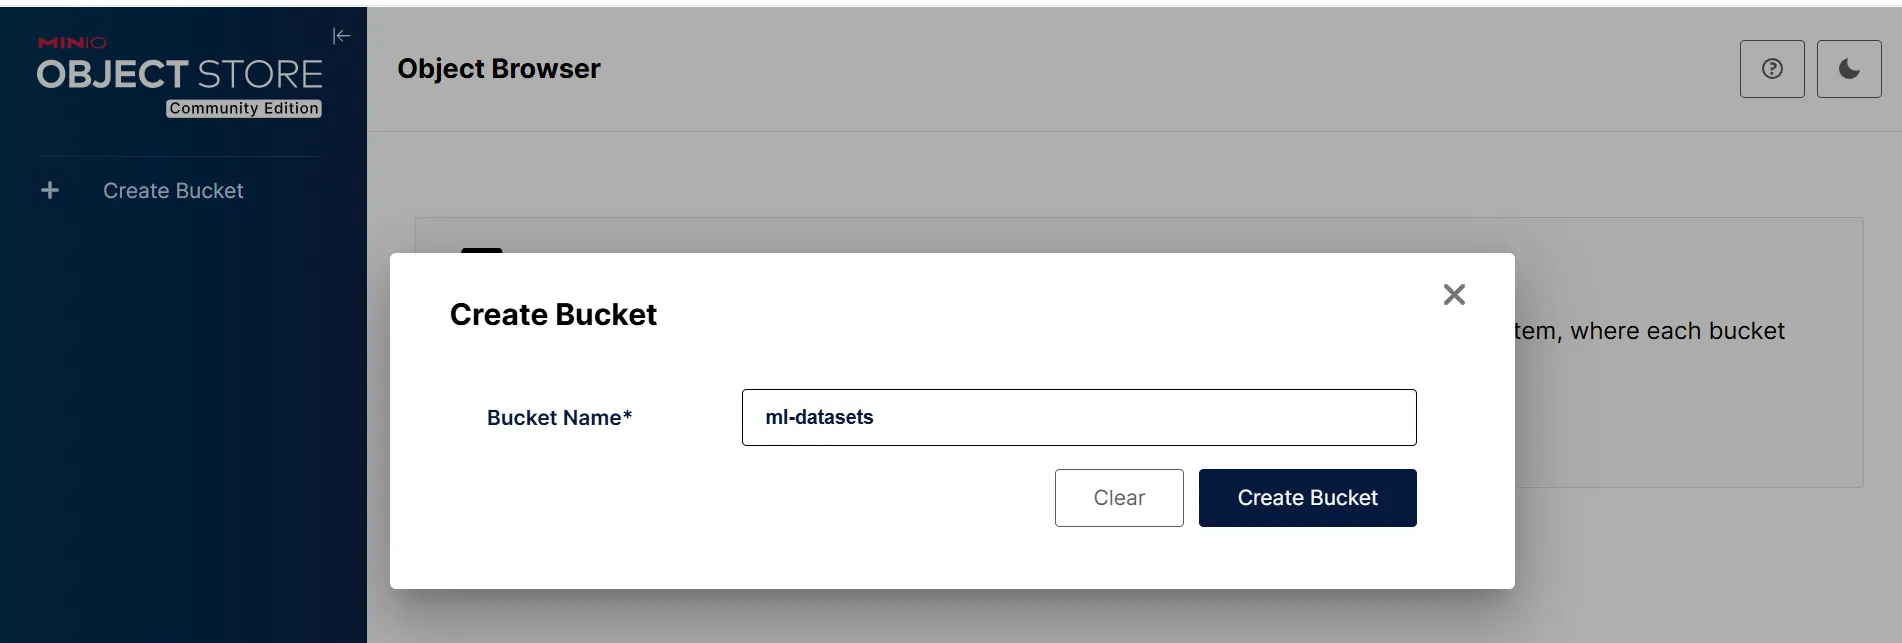
Task: Select the Create Bucket sidebar item
Action: click(172, 190)
